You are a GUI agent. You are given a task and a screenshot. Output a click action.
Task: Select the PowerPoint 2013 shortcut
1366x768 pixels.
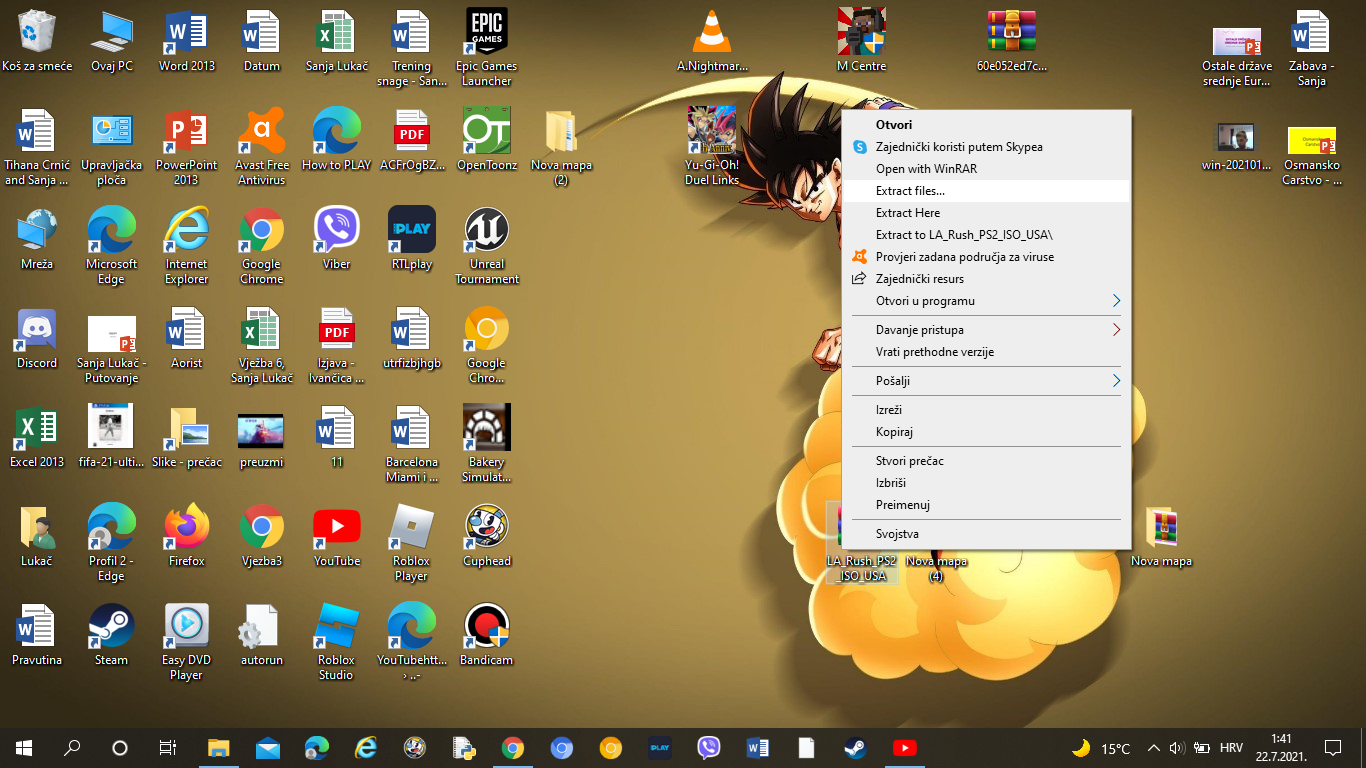point(187,147)
